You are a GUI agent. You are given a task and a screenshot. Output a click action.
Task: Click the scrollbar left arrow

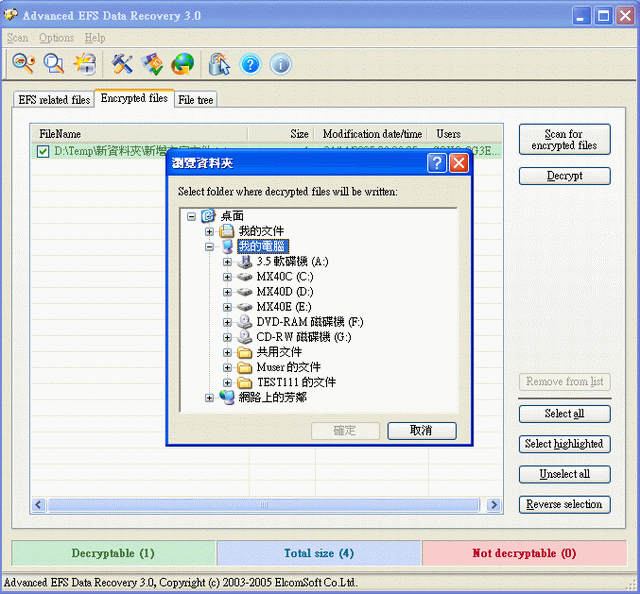(x=39, y=505)
